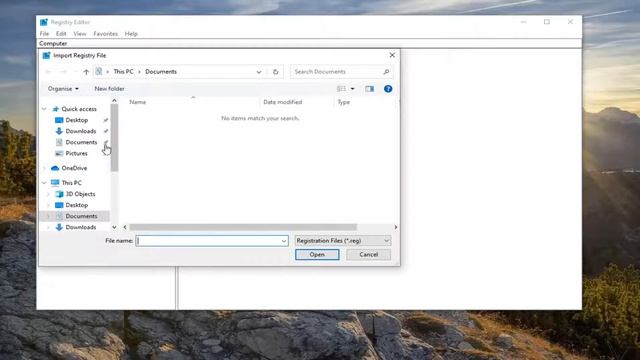The height and width of the screenshot is (360, 640).
Task: Collapse the Quick access tree node
Action: pyautogui.click(x=44, y=109)
